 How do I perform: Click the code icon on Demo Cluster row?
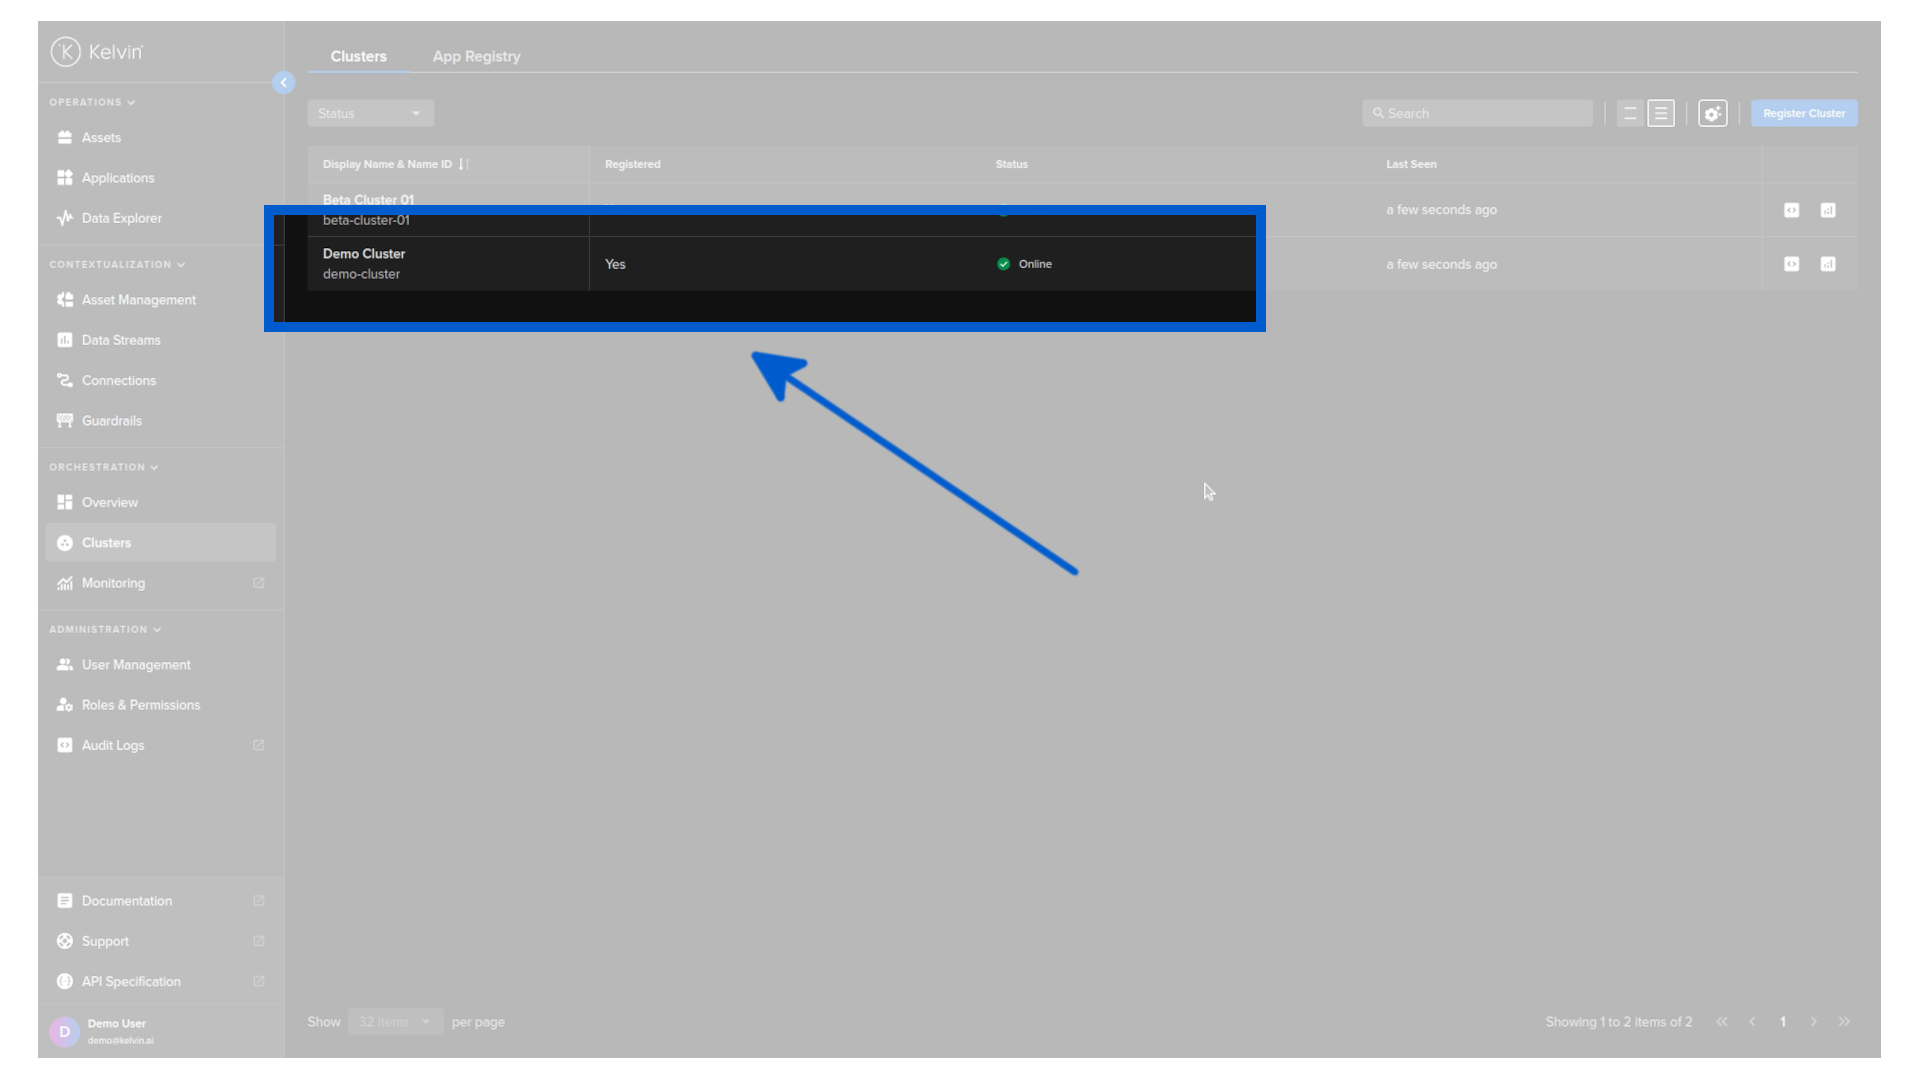pos(1791,265)
